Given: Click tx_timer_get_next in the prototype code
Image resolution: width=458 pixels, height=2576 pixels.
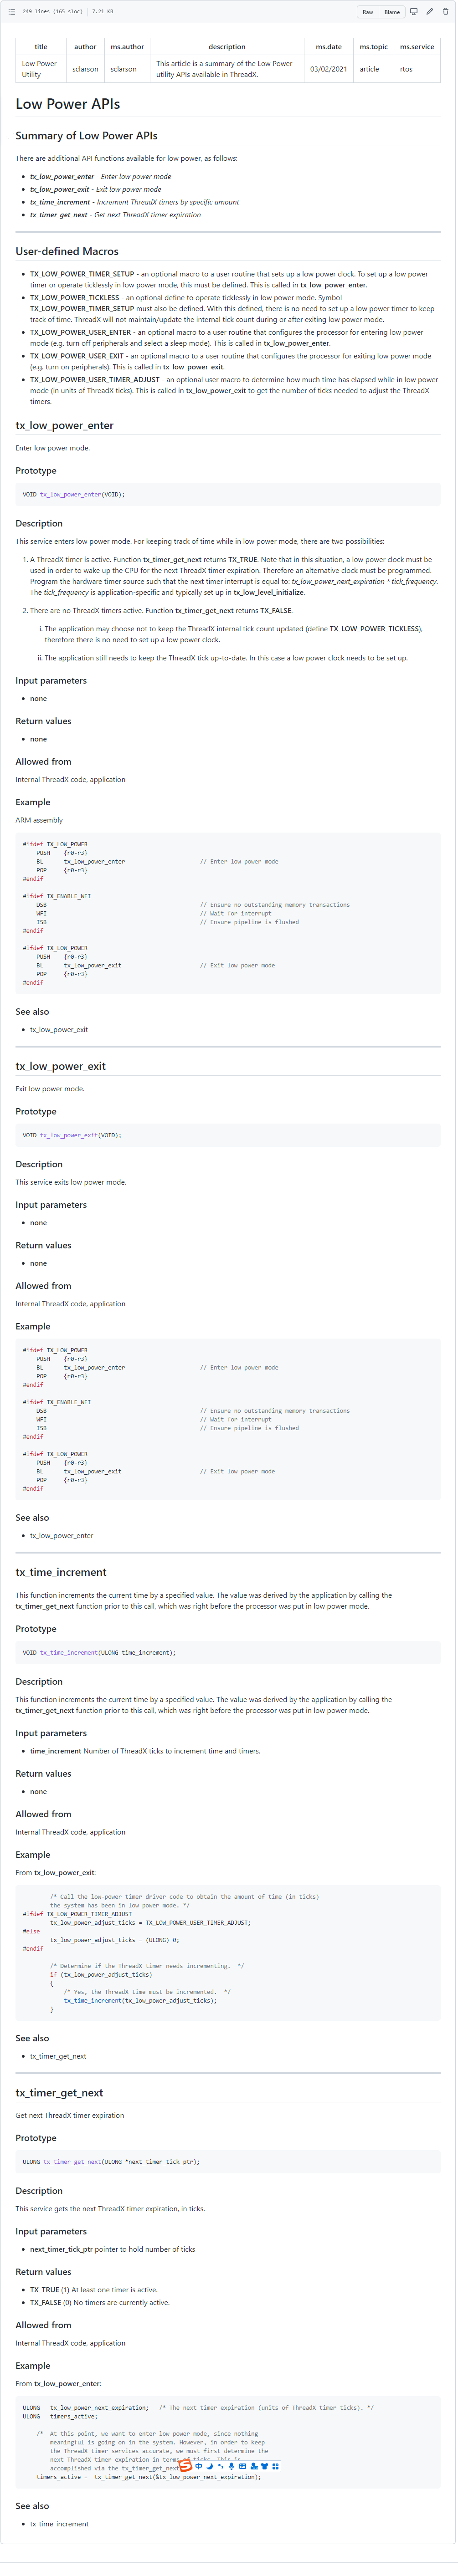Looking at the screenshot, I should pos(72,2161).
